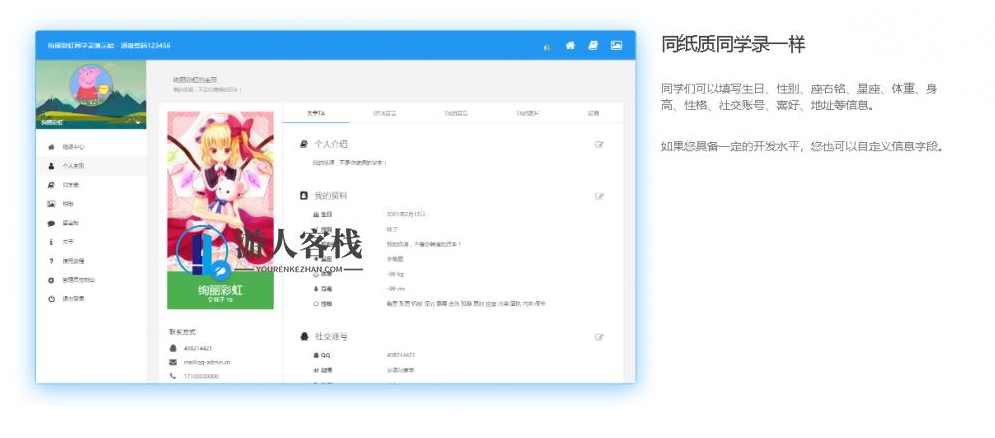Open the sidebar item with the speech-bubble icon
Image resolution: width=995 pixels, height=438 pixels.
(91, 223)
